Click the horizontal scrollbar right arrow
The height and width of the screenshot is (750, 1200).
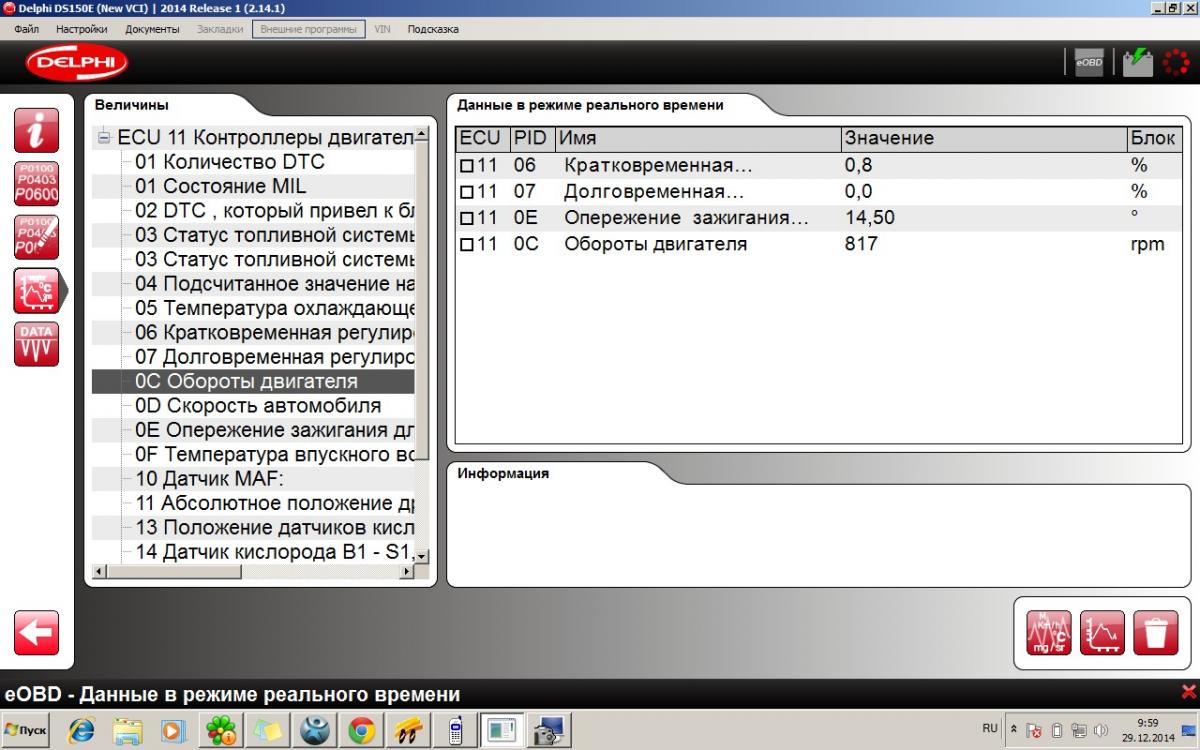click(x=407, y=571)
